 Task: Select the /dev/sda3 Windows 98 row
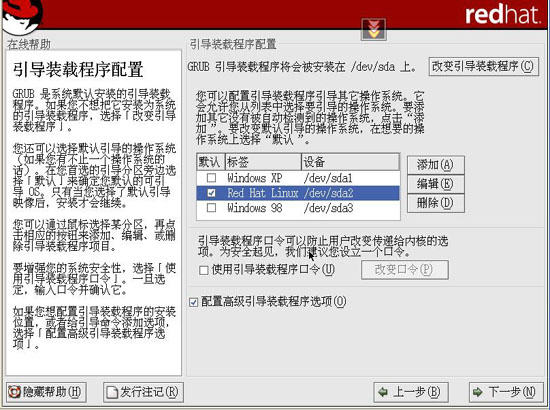click(298, 208)
